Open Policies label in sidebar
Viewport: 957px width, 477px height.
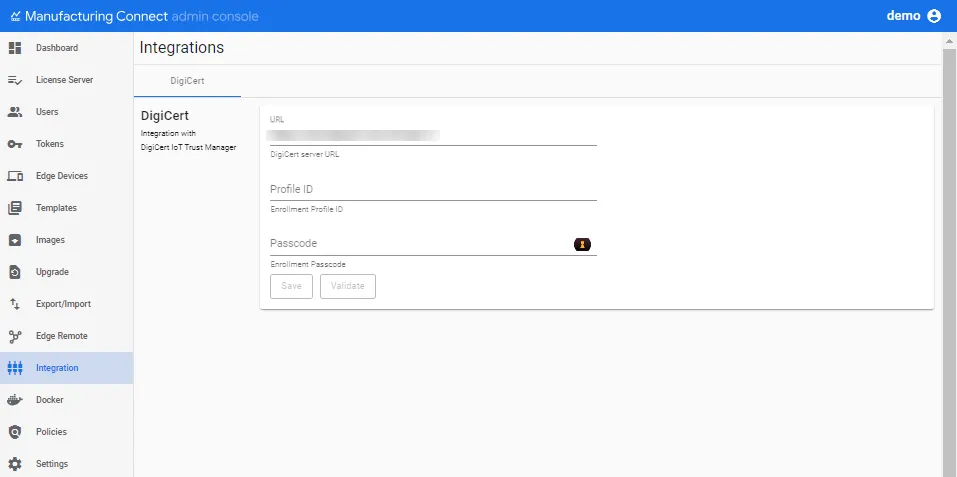[x=51, y=432]
